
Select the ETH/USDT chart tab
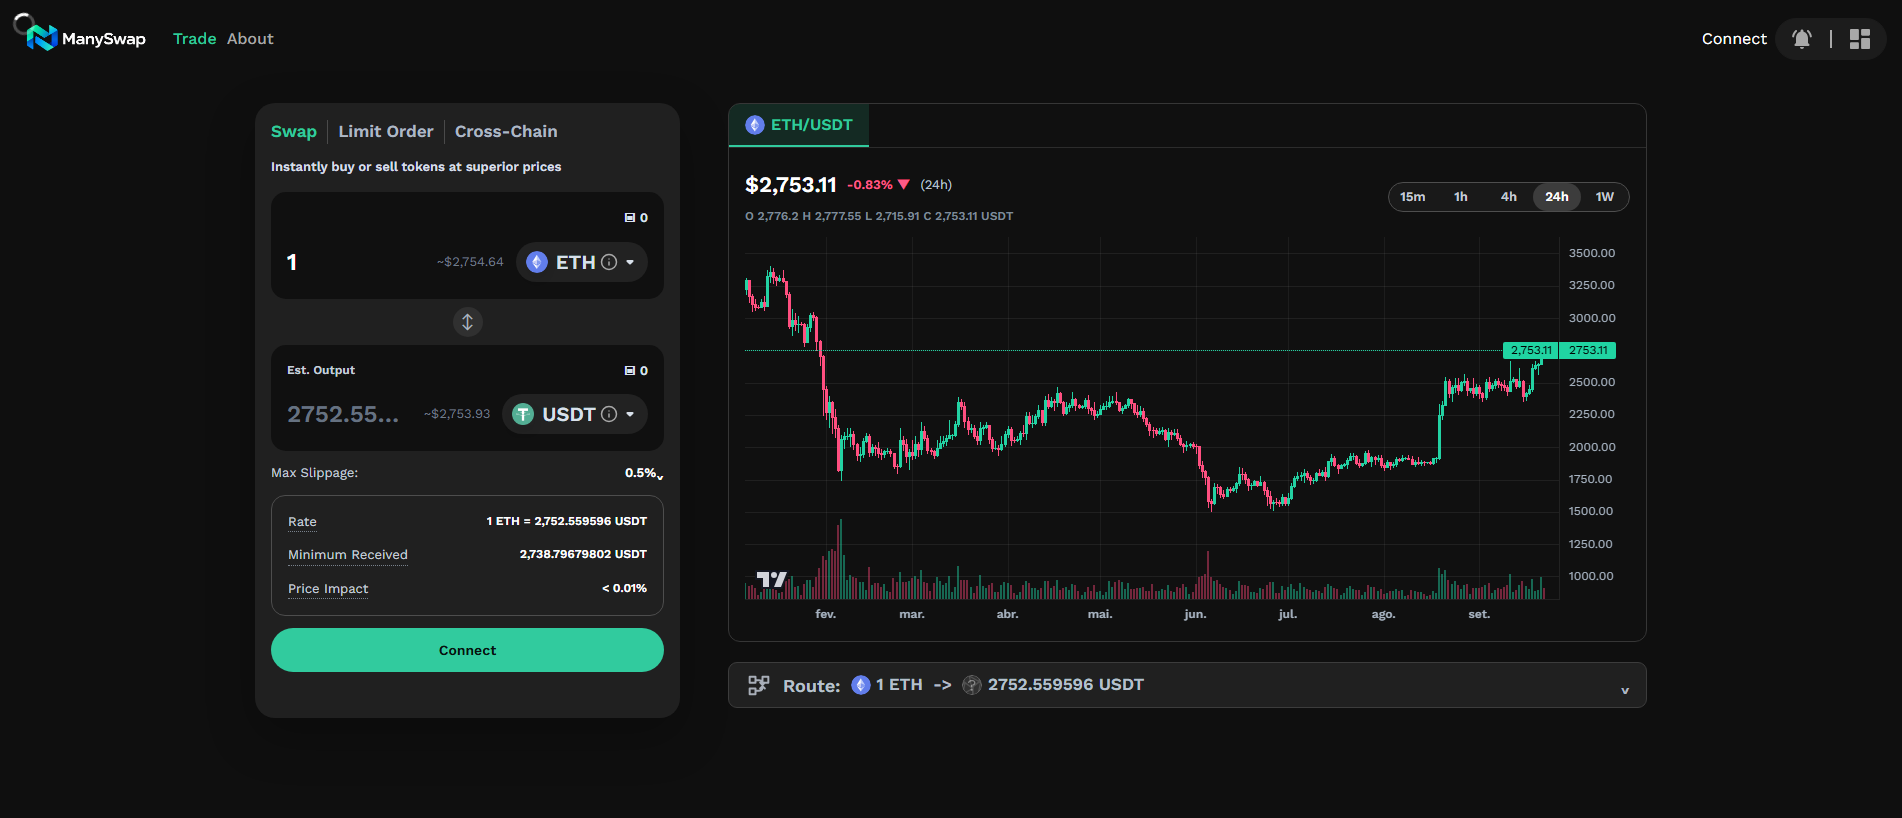coord(799,125)
